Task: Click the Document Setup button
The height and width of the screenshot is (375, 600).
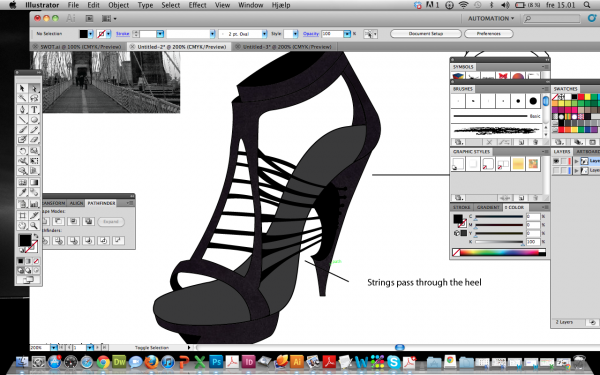Action: (426, 34)
